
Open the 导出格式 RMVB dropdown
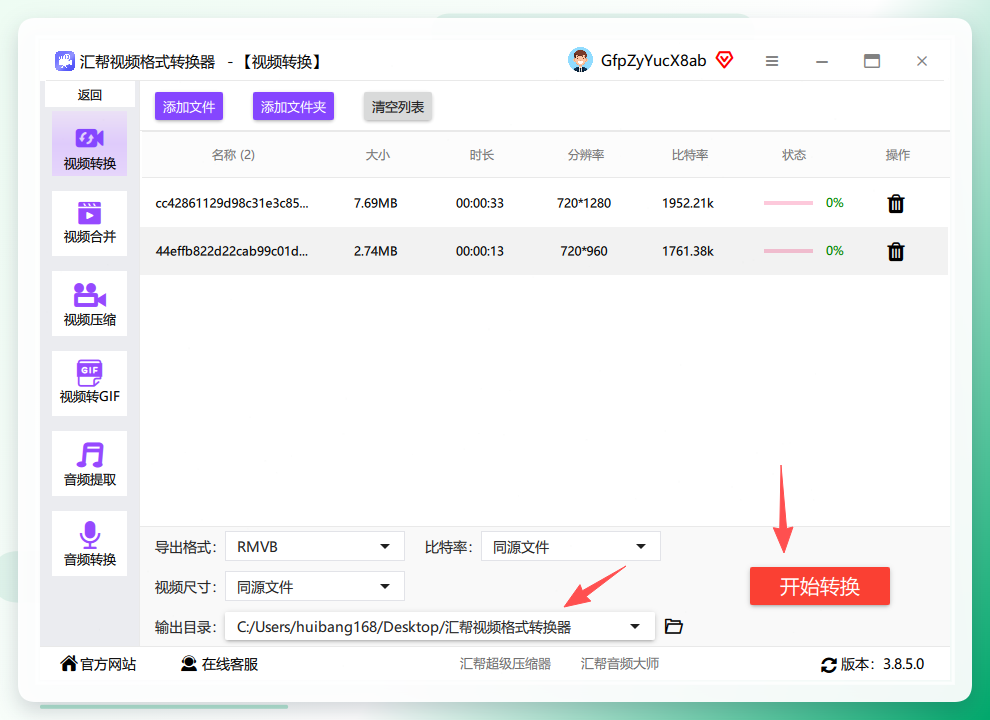click(314, 546)
